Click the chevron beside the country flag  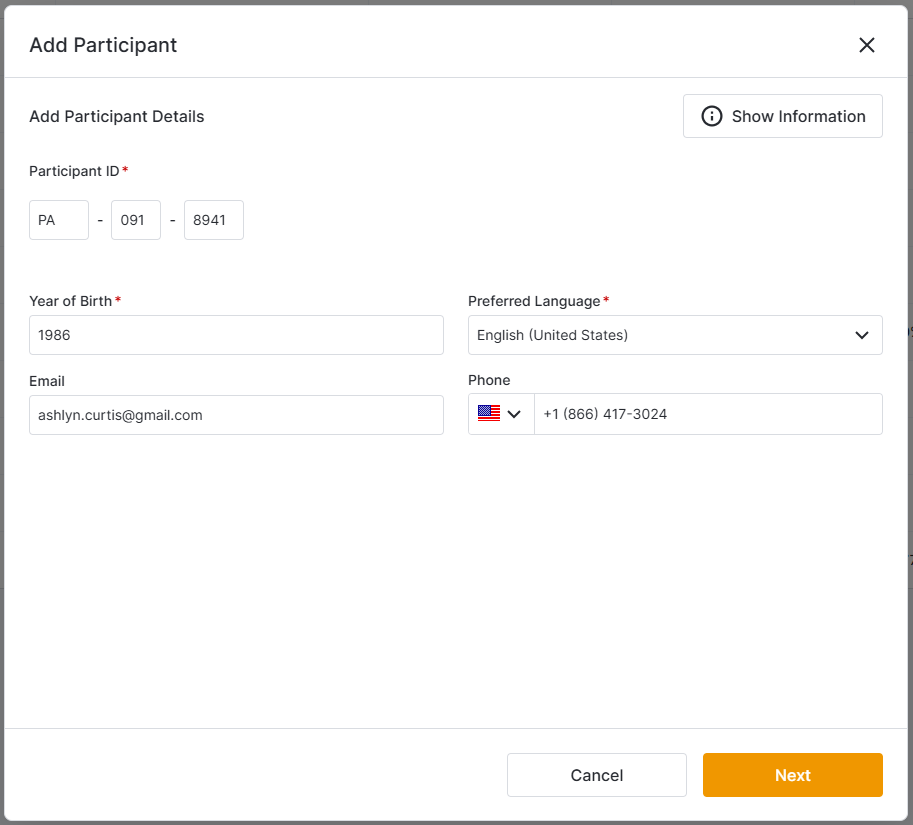tap(513, 414)
